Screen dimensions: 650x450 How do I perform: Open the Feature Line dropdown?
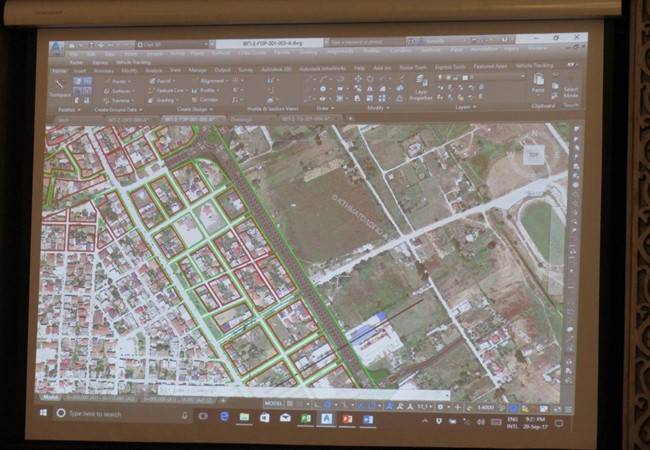[169, 91]
